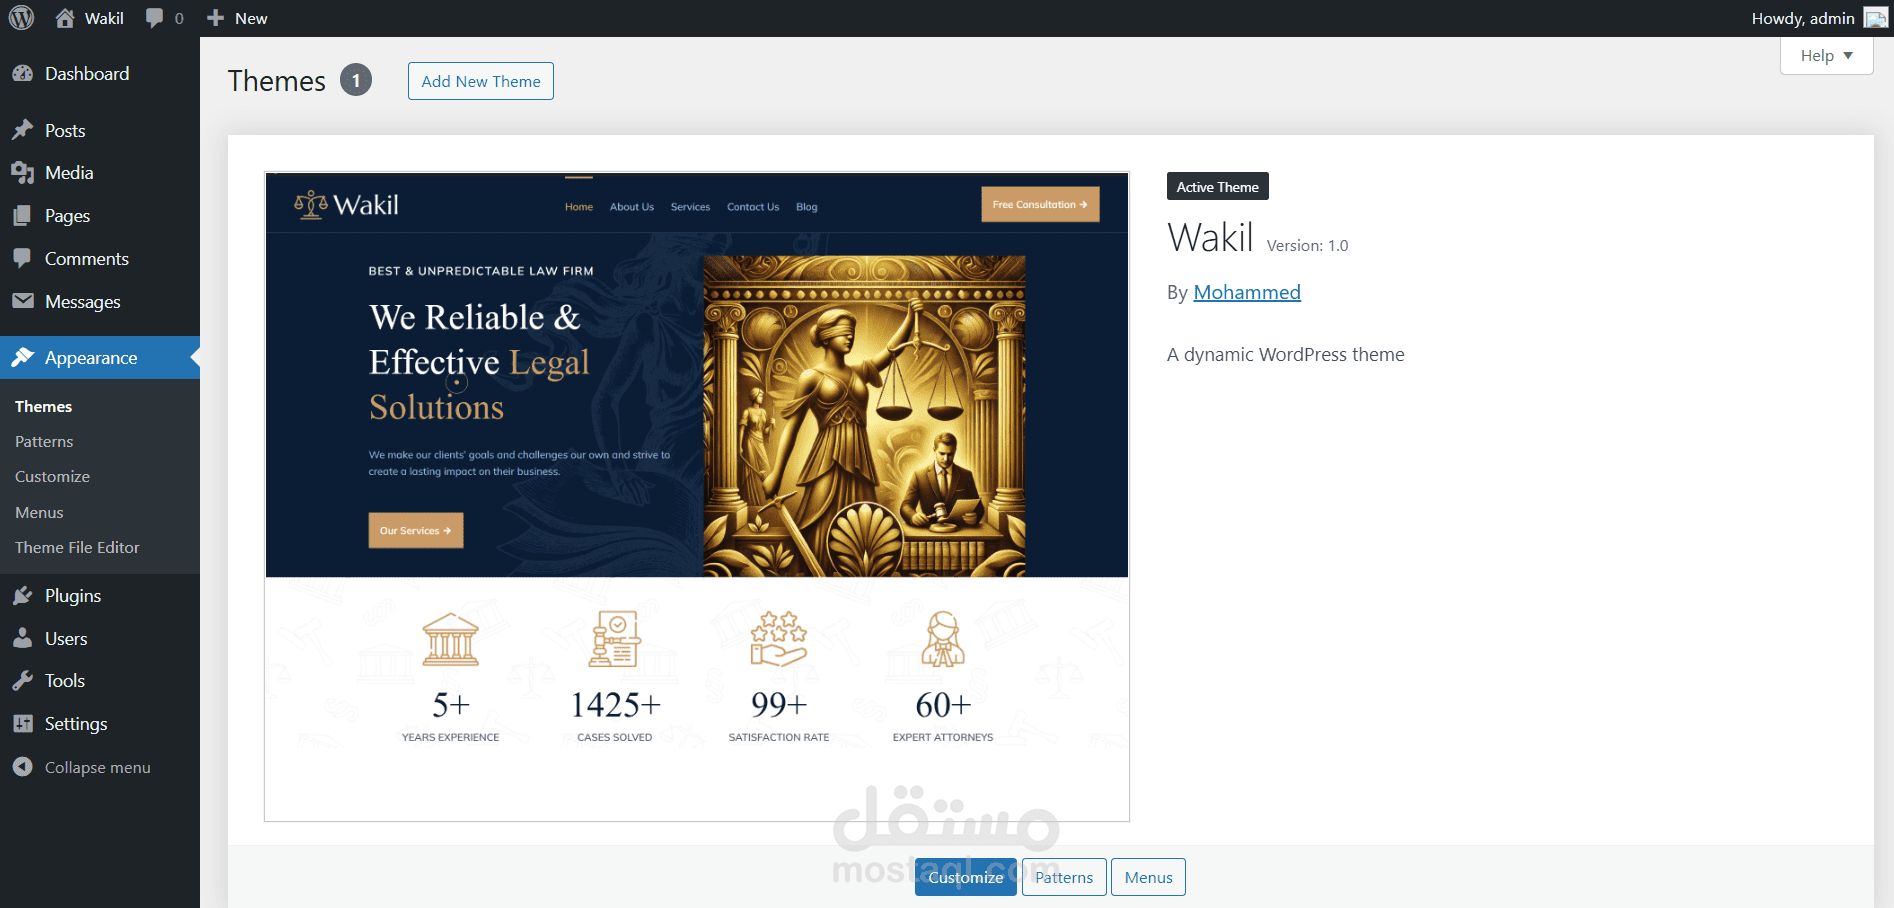Click the Add New Theme button

pyautogui.click(x=481, y=81)
